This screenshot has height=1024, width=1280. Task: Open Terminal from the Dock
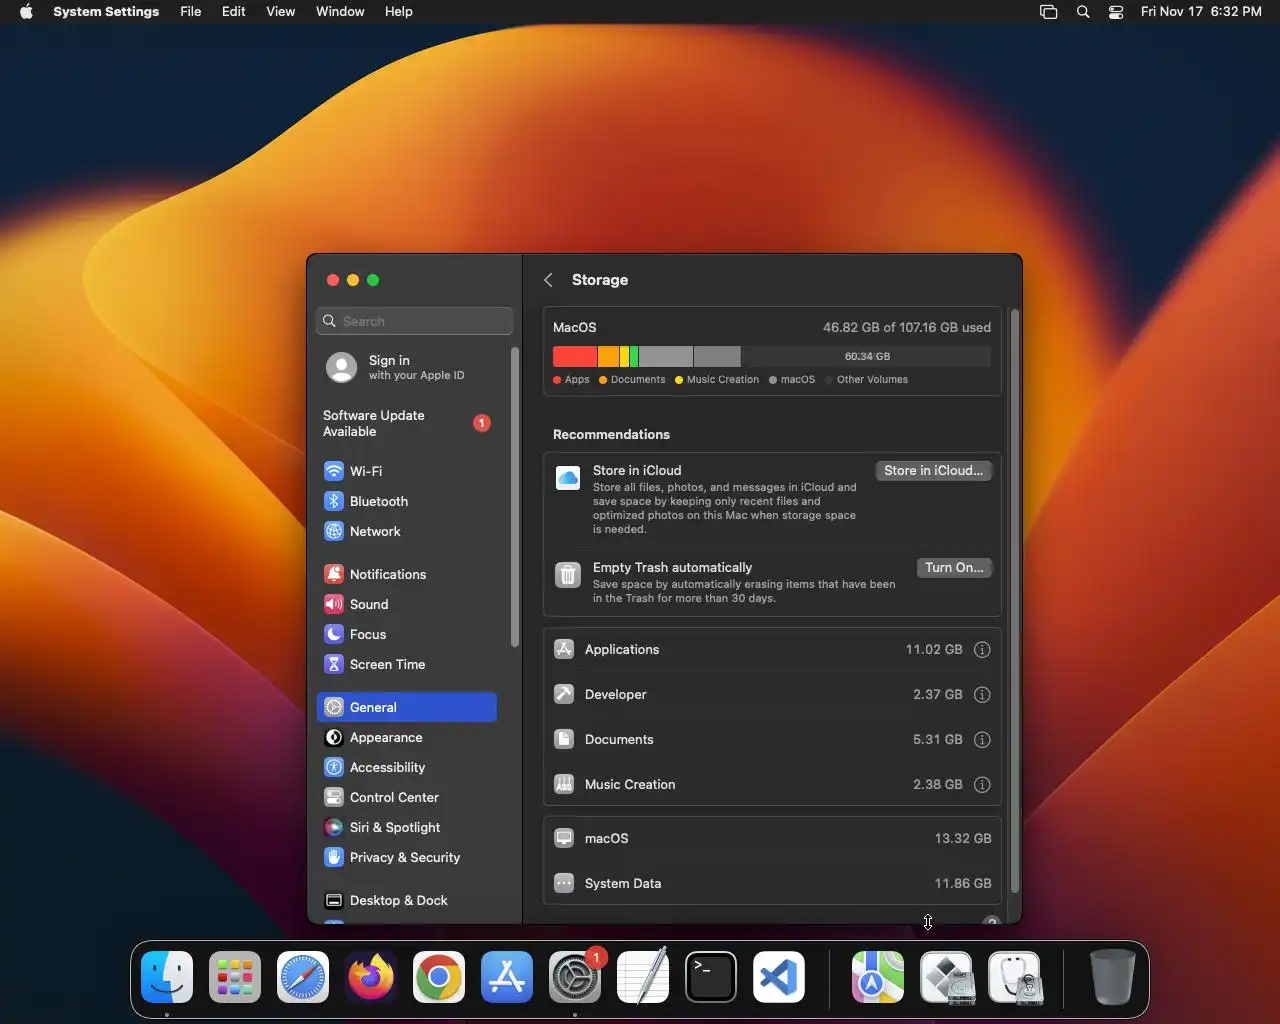711,977
